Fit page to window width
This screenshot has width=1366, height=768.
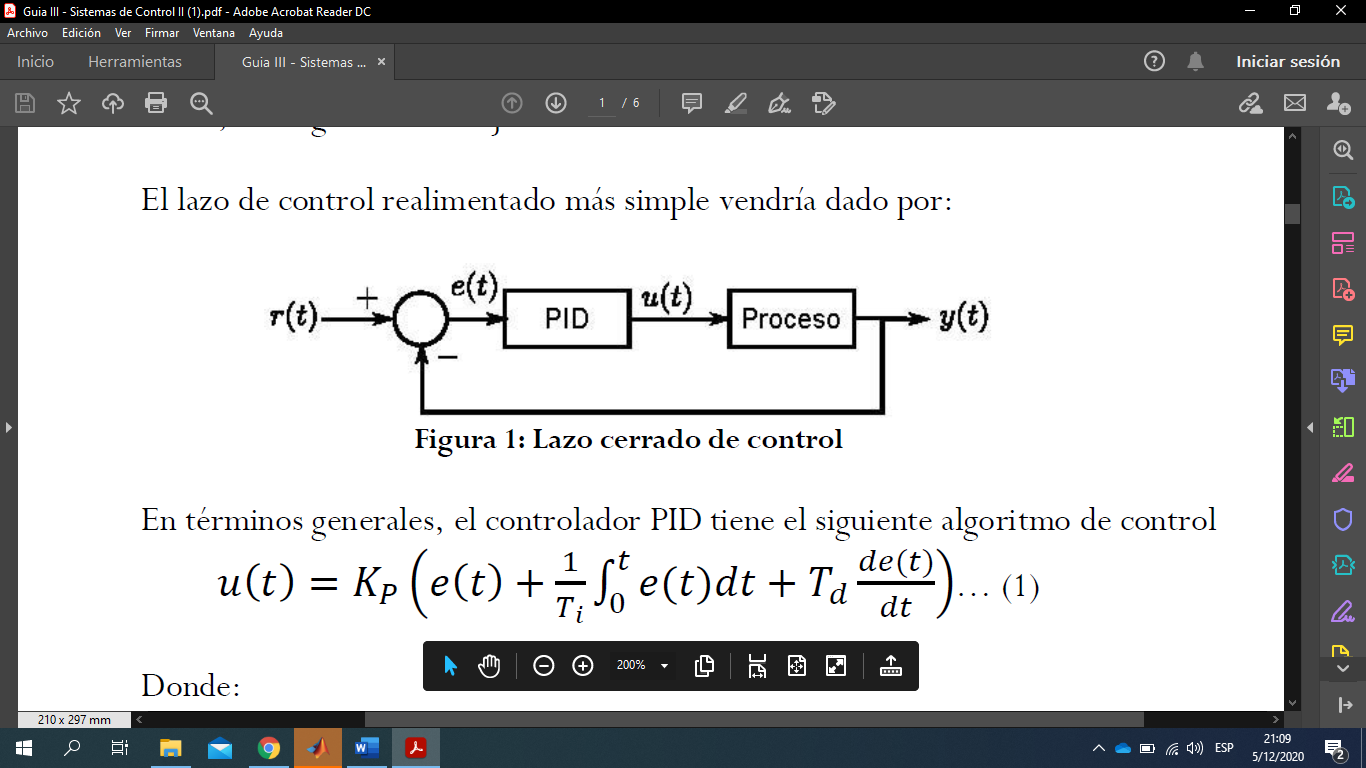(757, 666)
